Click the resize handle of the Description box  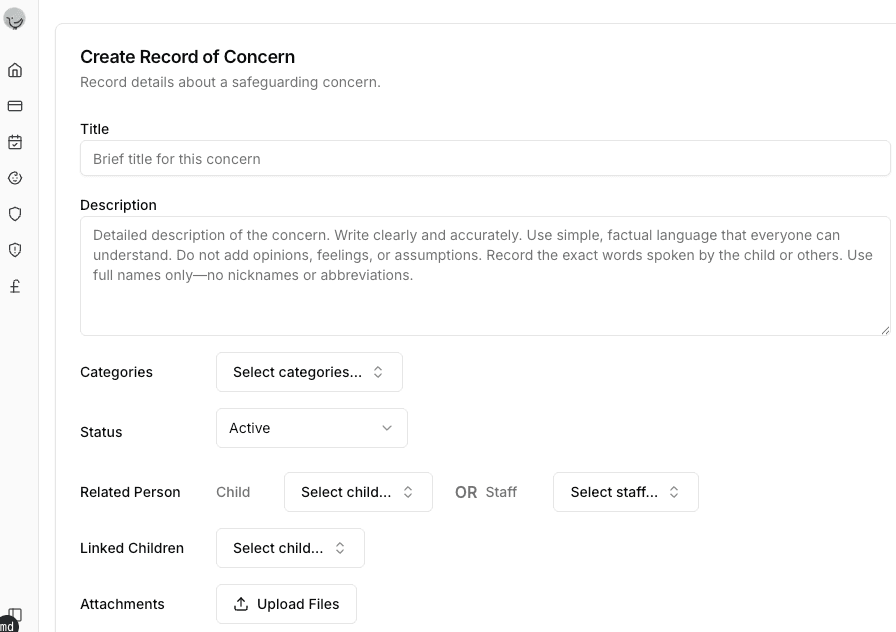[x=885, y=330]
